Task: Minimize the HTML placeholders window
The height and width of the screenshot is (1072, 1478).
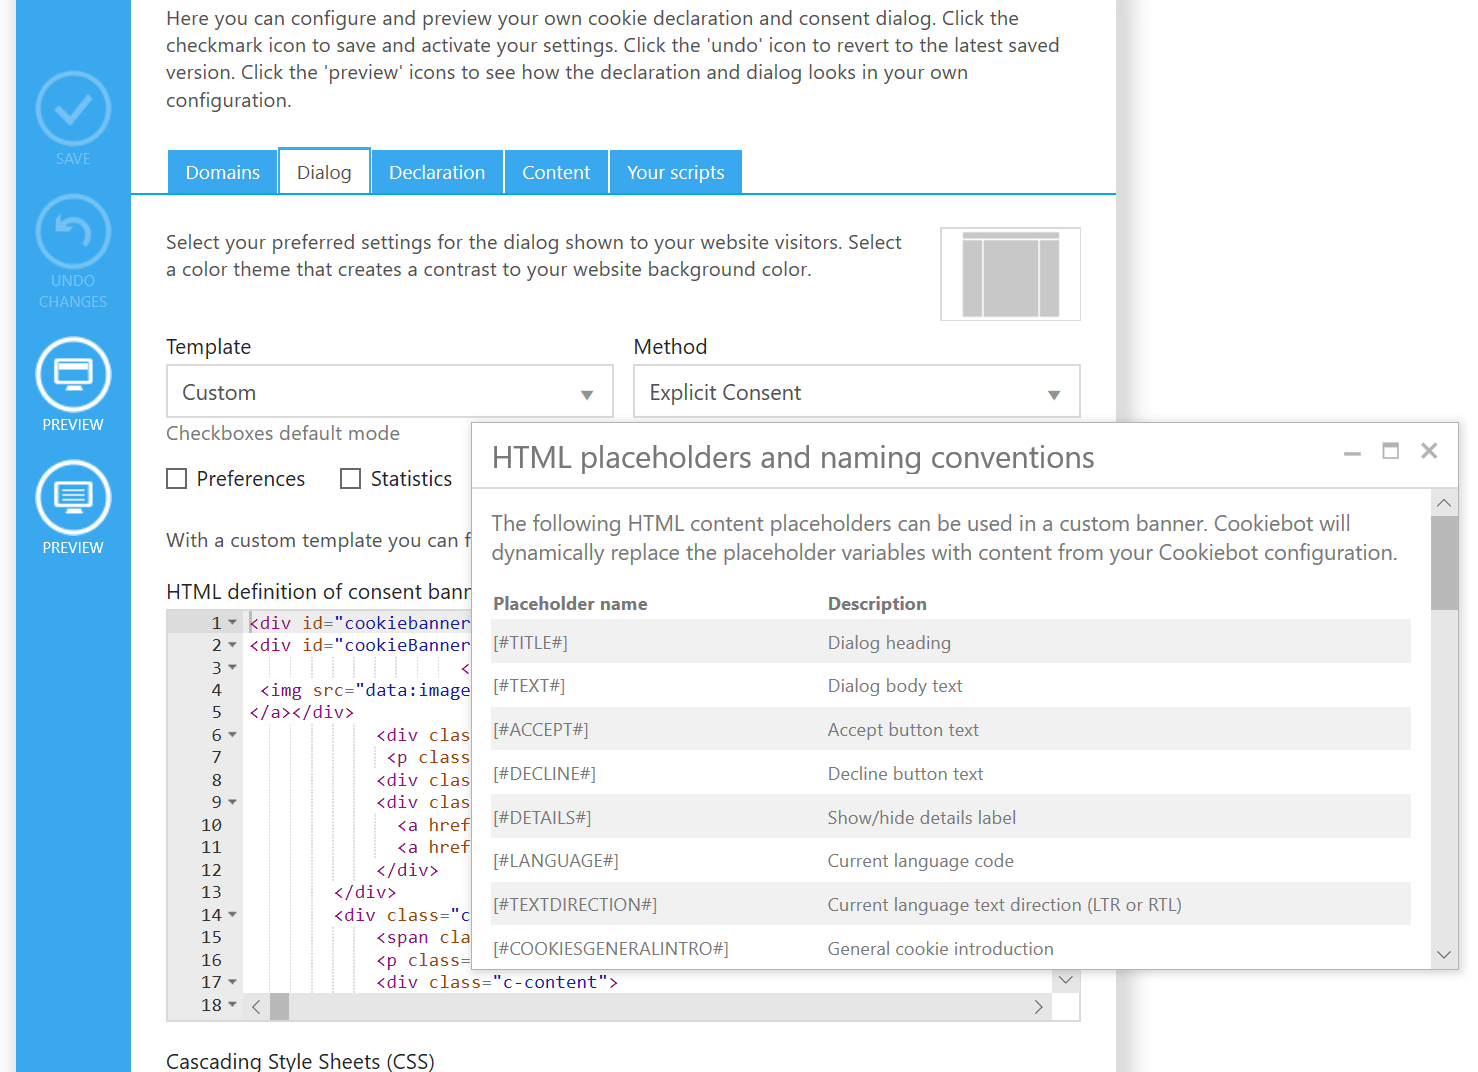Action: pyautogui.click(x=1352, y=452)
